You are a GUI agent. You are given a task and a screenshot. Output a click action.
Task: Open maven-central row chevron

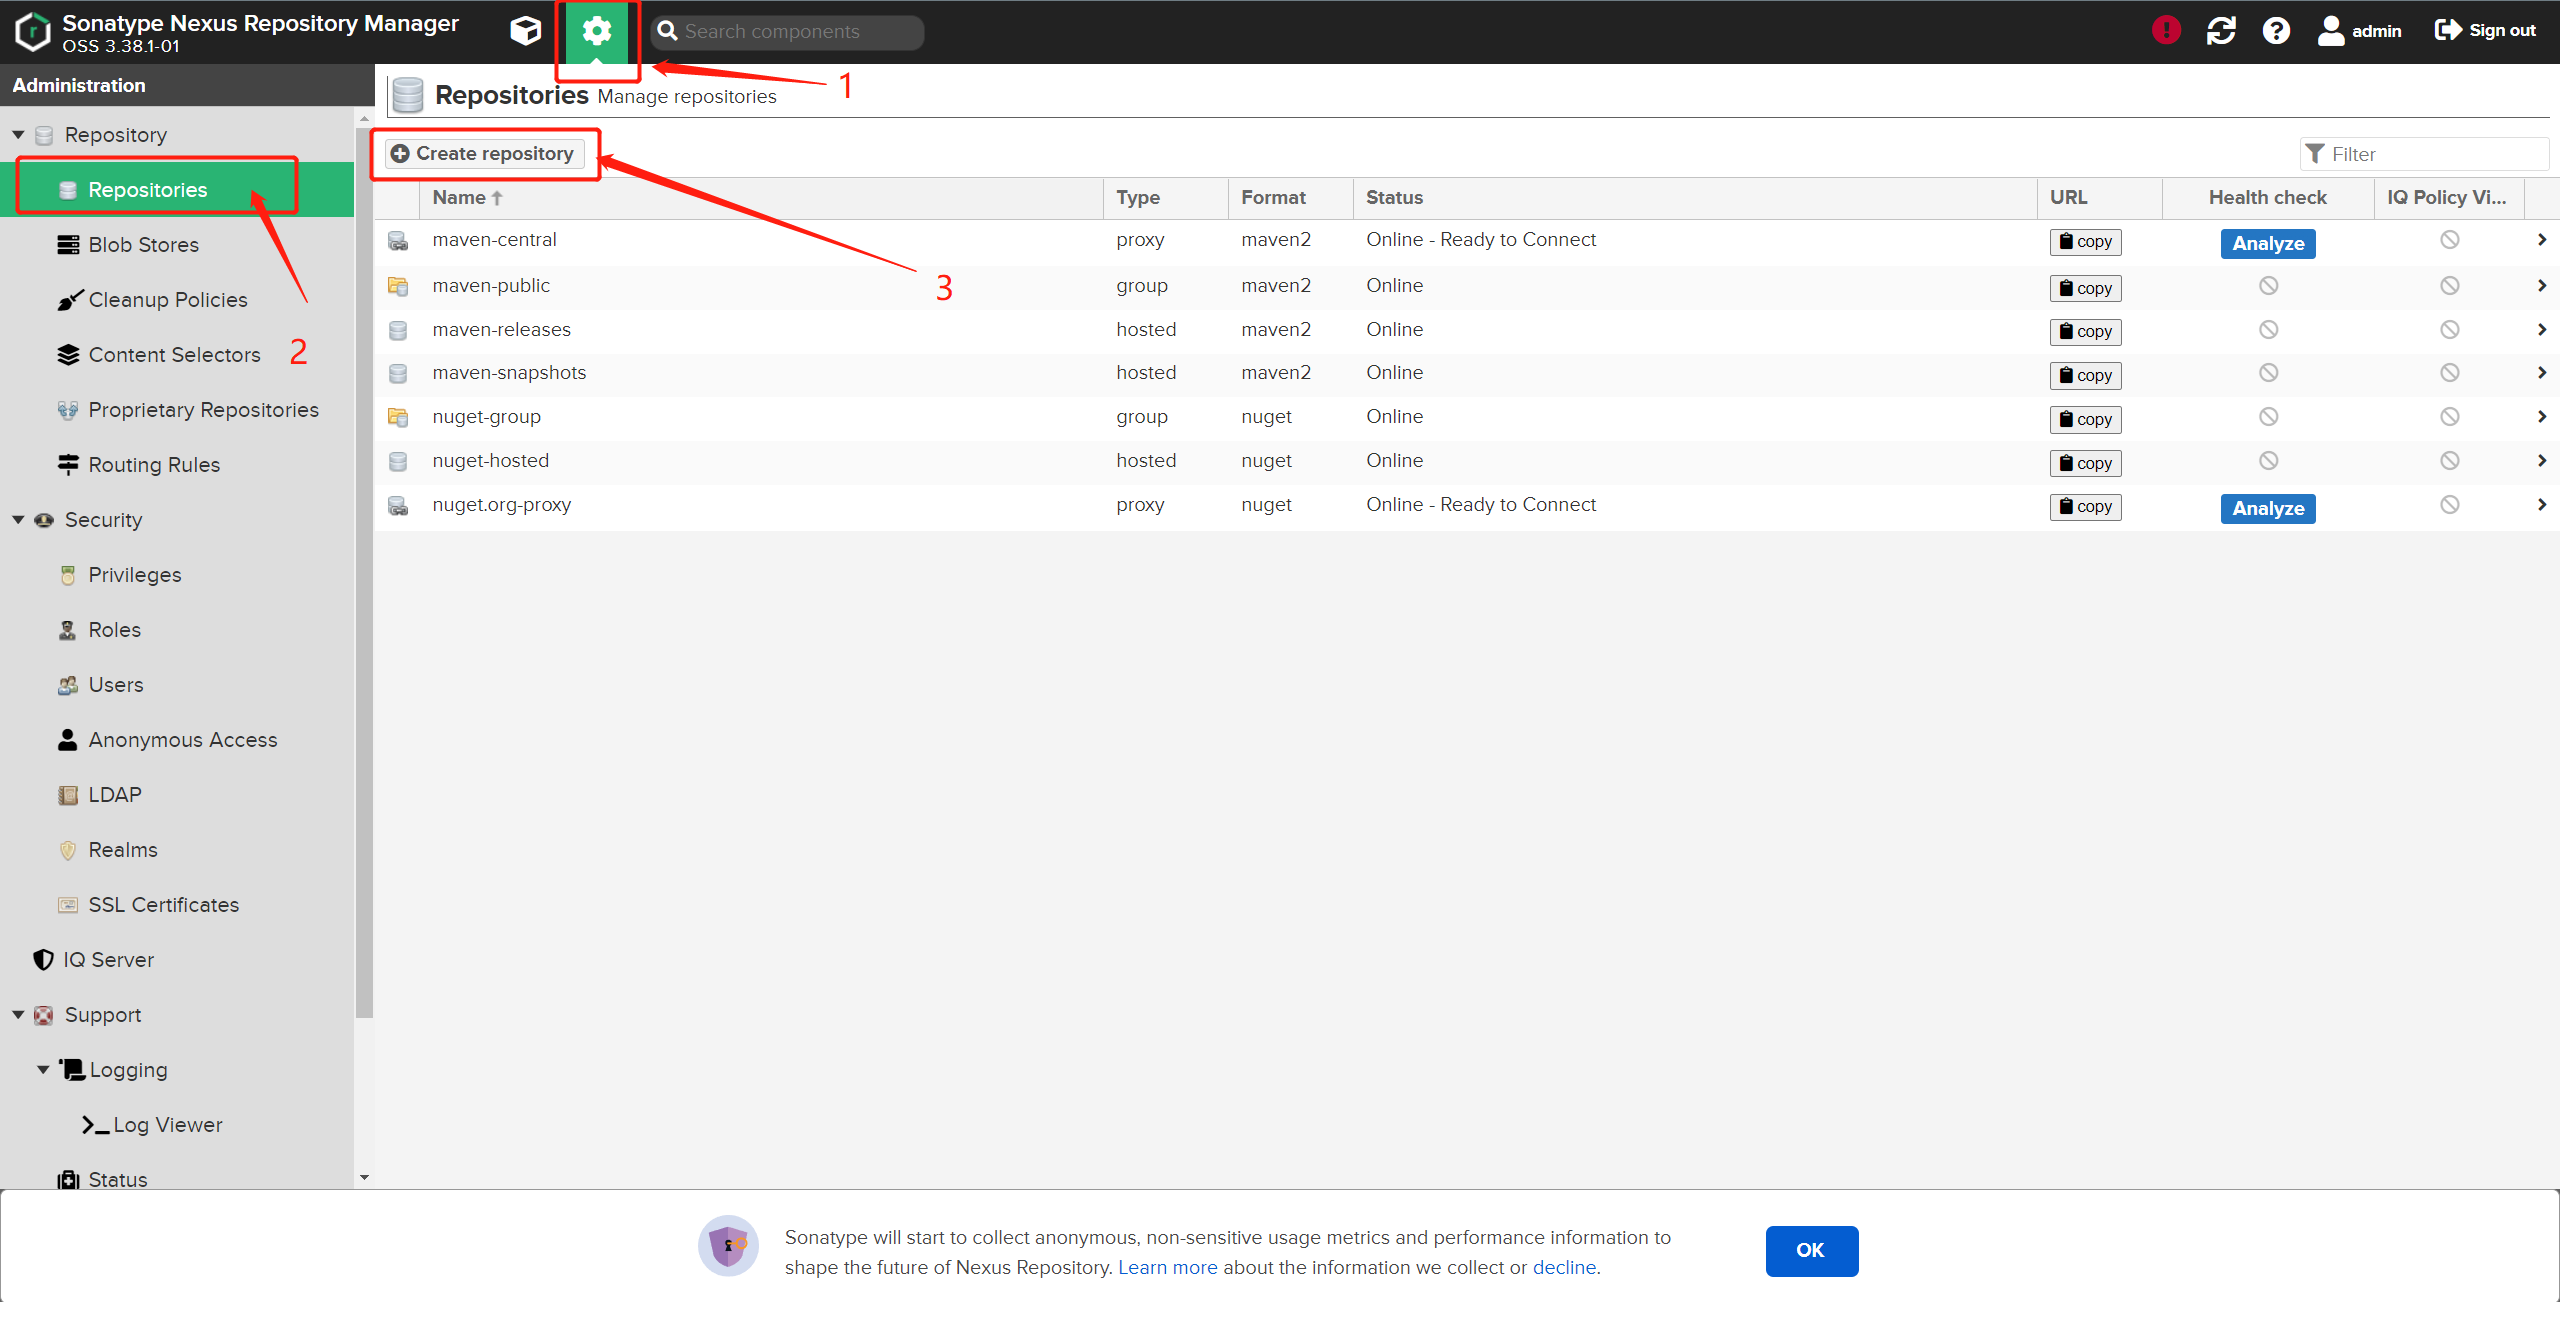(x=2541, y=240)
